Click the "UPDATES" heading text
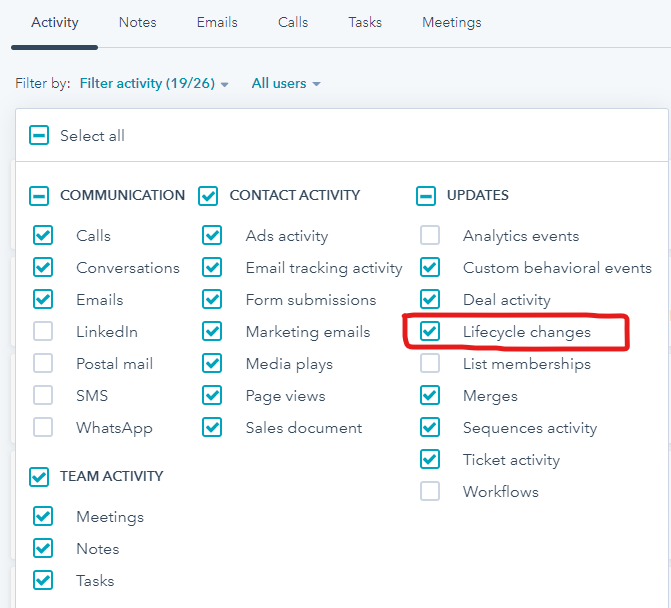Screen dimensions: 671x608 point(478,196)
